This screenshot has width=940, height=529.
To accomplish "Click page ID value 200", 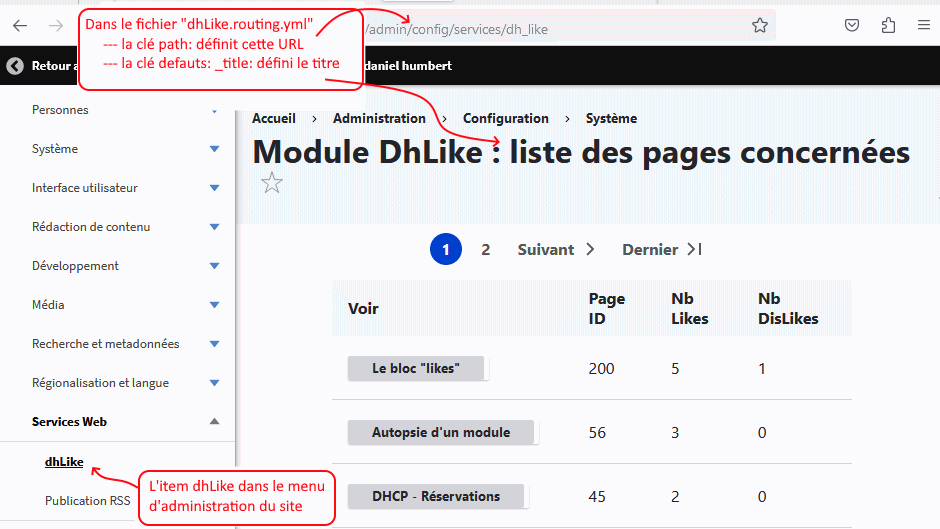I will click(601, 369).
